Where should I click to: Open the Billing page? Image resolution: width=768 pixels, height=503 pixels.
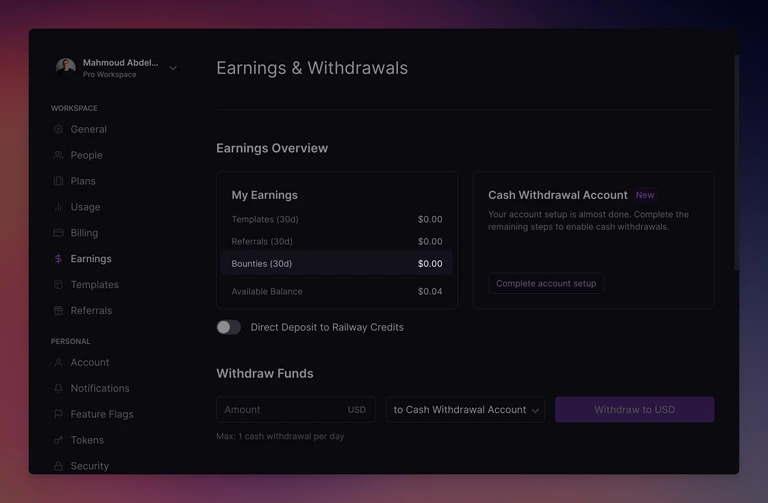coord(84,233)
